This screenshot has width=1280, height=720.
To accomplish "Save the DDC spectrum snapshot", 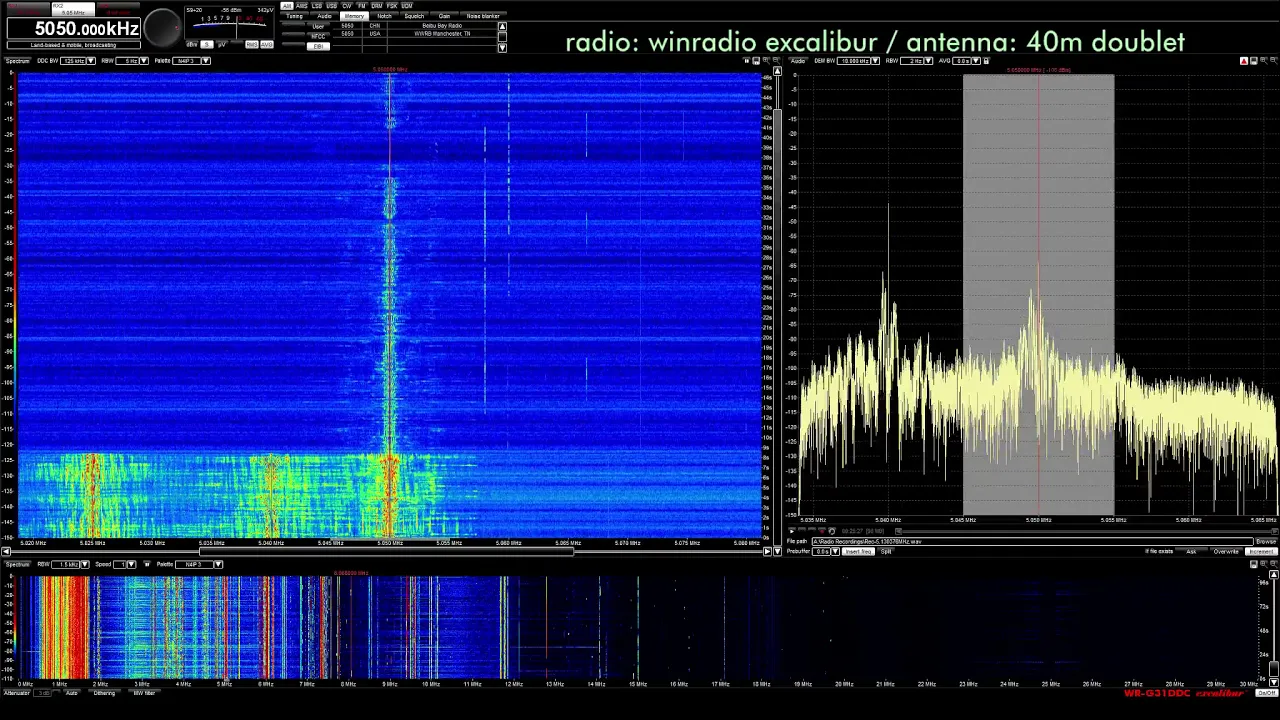I will click(756, 61).
